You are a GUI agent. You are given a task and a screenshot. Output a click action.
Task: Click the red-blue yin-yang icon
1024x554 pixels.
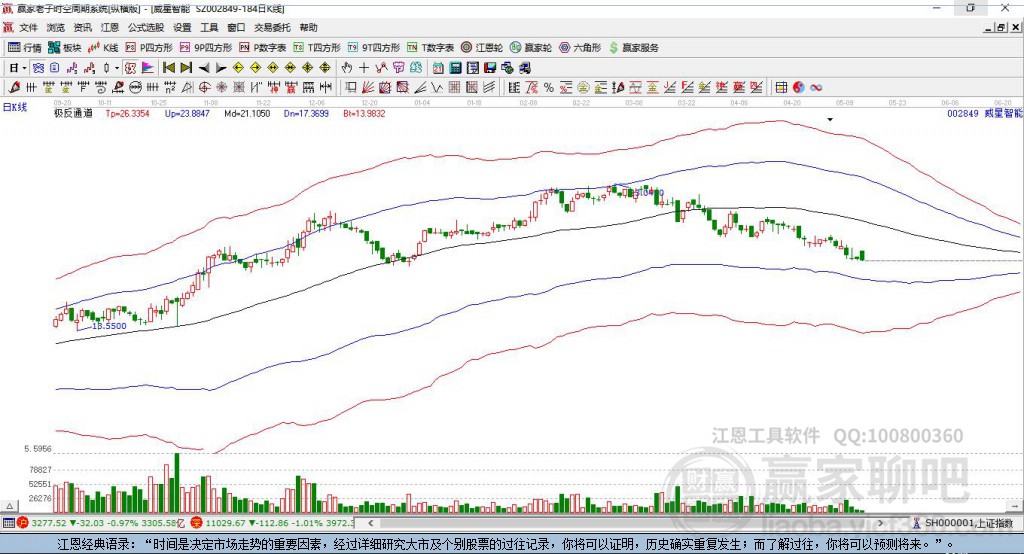[x=798, y=88]
